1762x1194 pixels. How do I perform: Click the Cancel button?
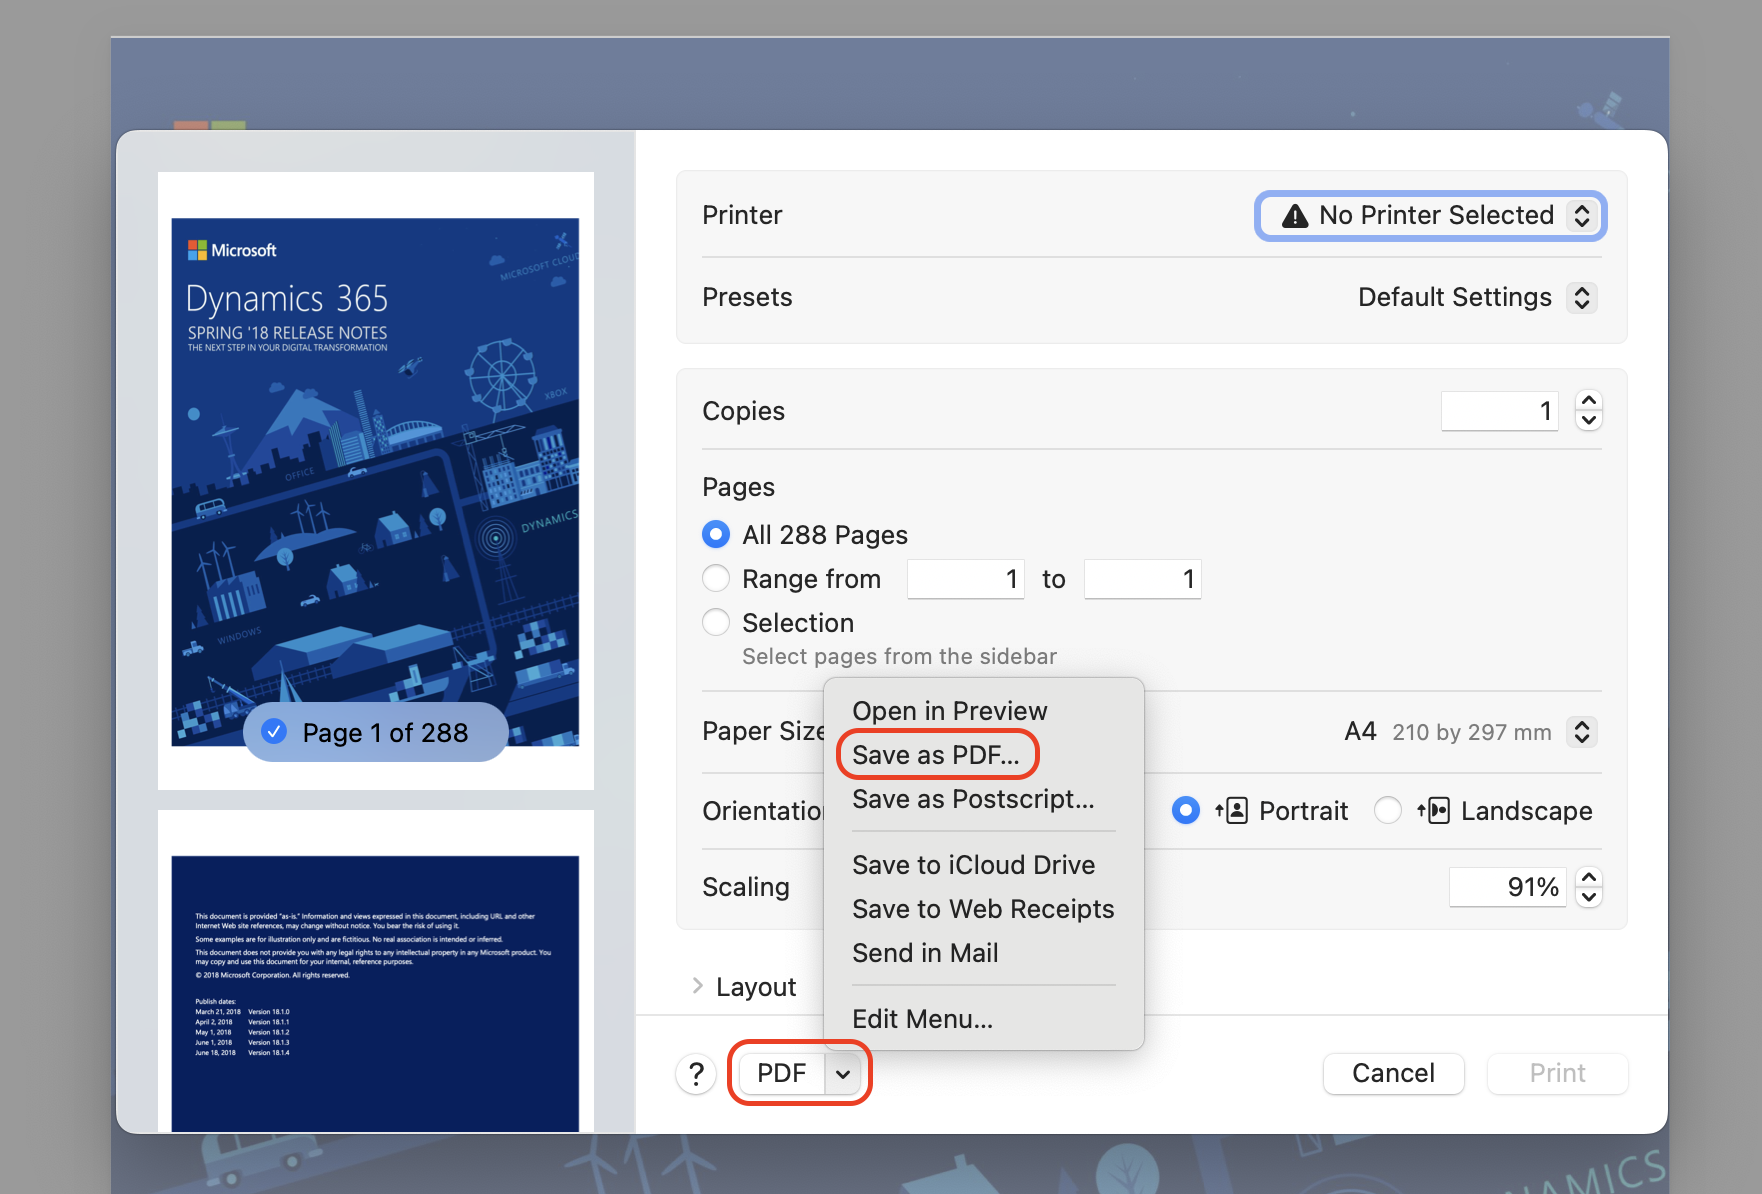tap(1393, 1073)
